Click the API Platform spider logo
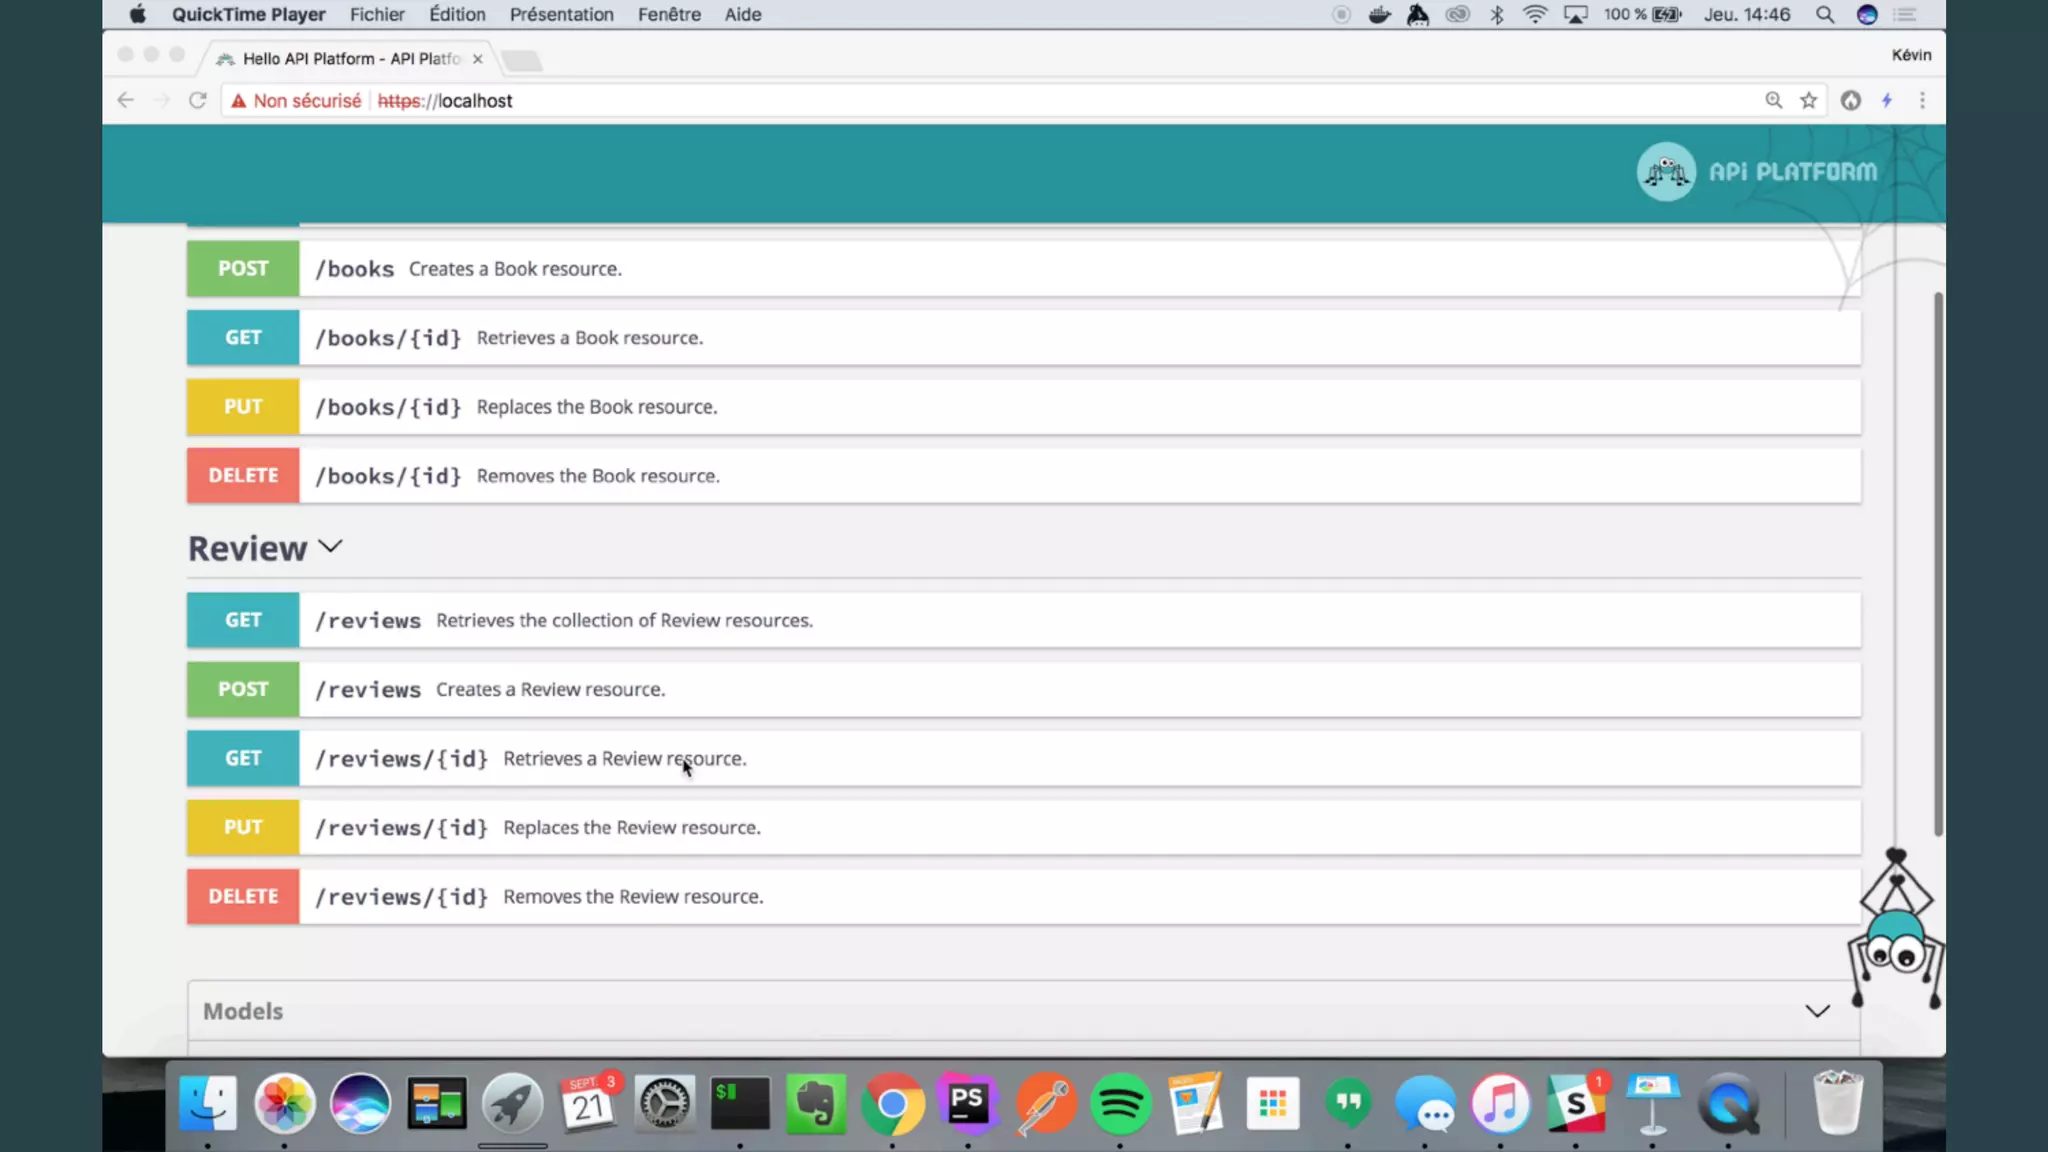The width and height of the screenshot is (2048, 1152). (1666, 172)
